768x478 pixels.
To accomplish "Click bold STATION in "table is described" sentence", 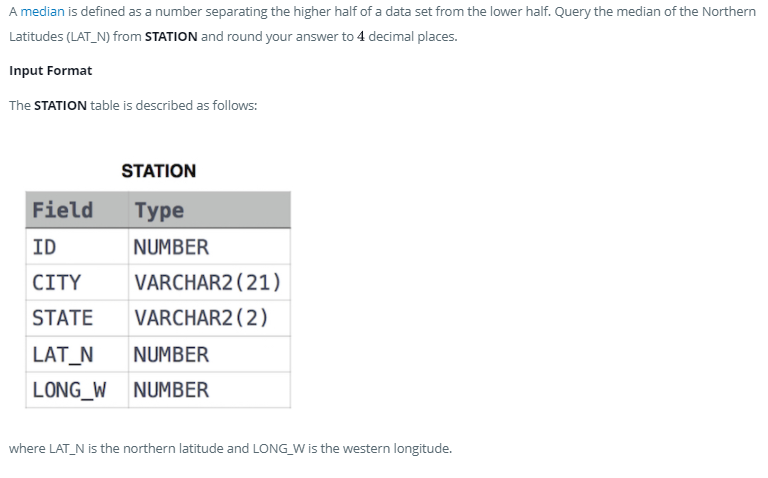I will tap(60, 105).
